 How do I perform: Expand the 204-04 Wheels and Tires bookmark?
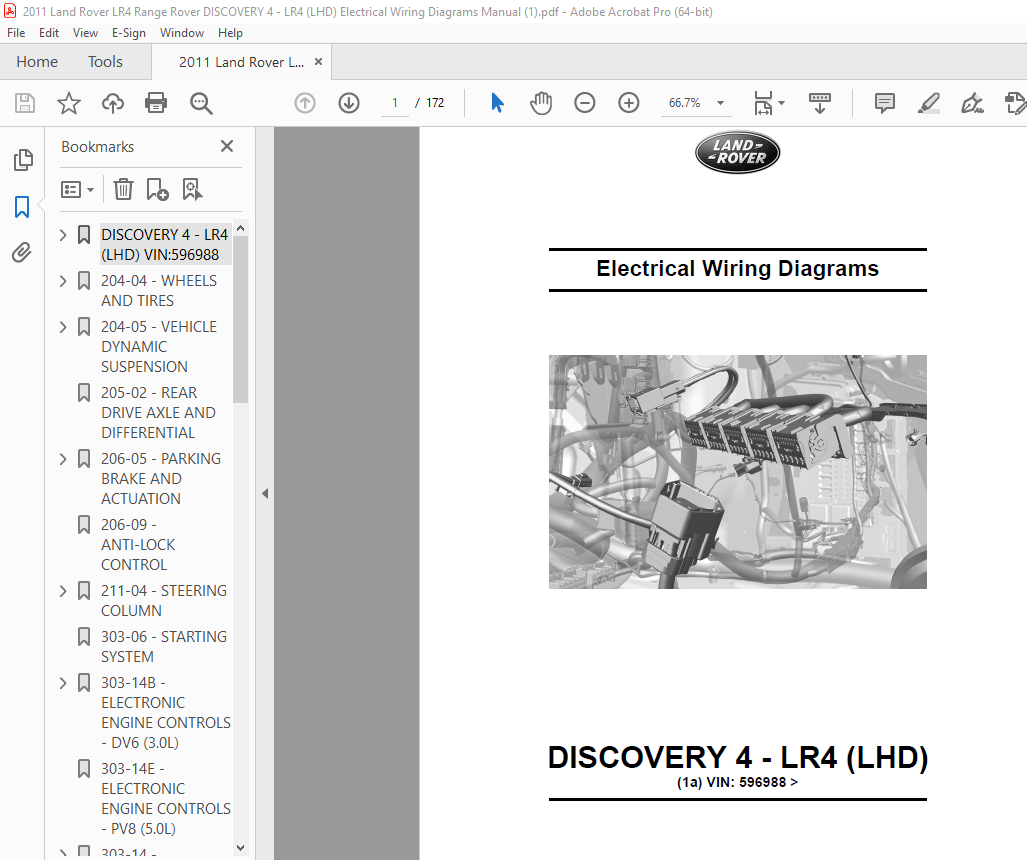[63, 281]
